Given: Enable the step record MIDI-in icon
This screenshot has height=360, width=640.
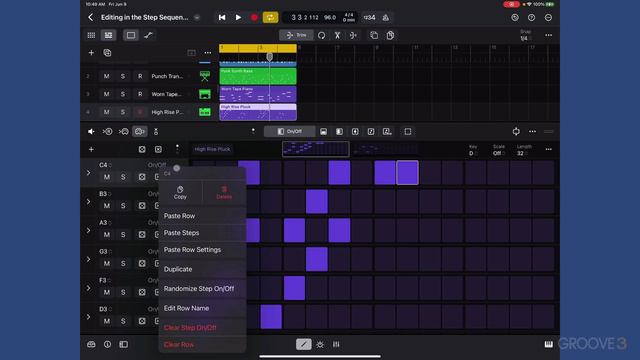Looking at the screenshot, I should [x=123, y=131].
